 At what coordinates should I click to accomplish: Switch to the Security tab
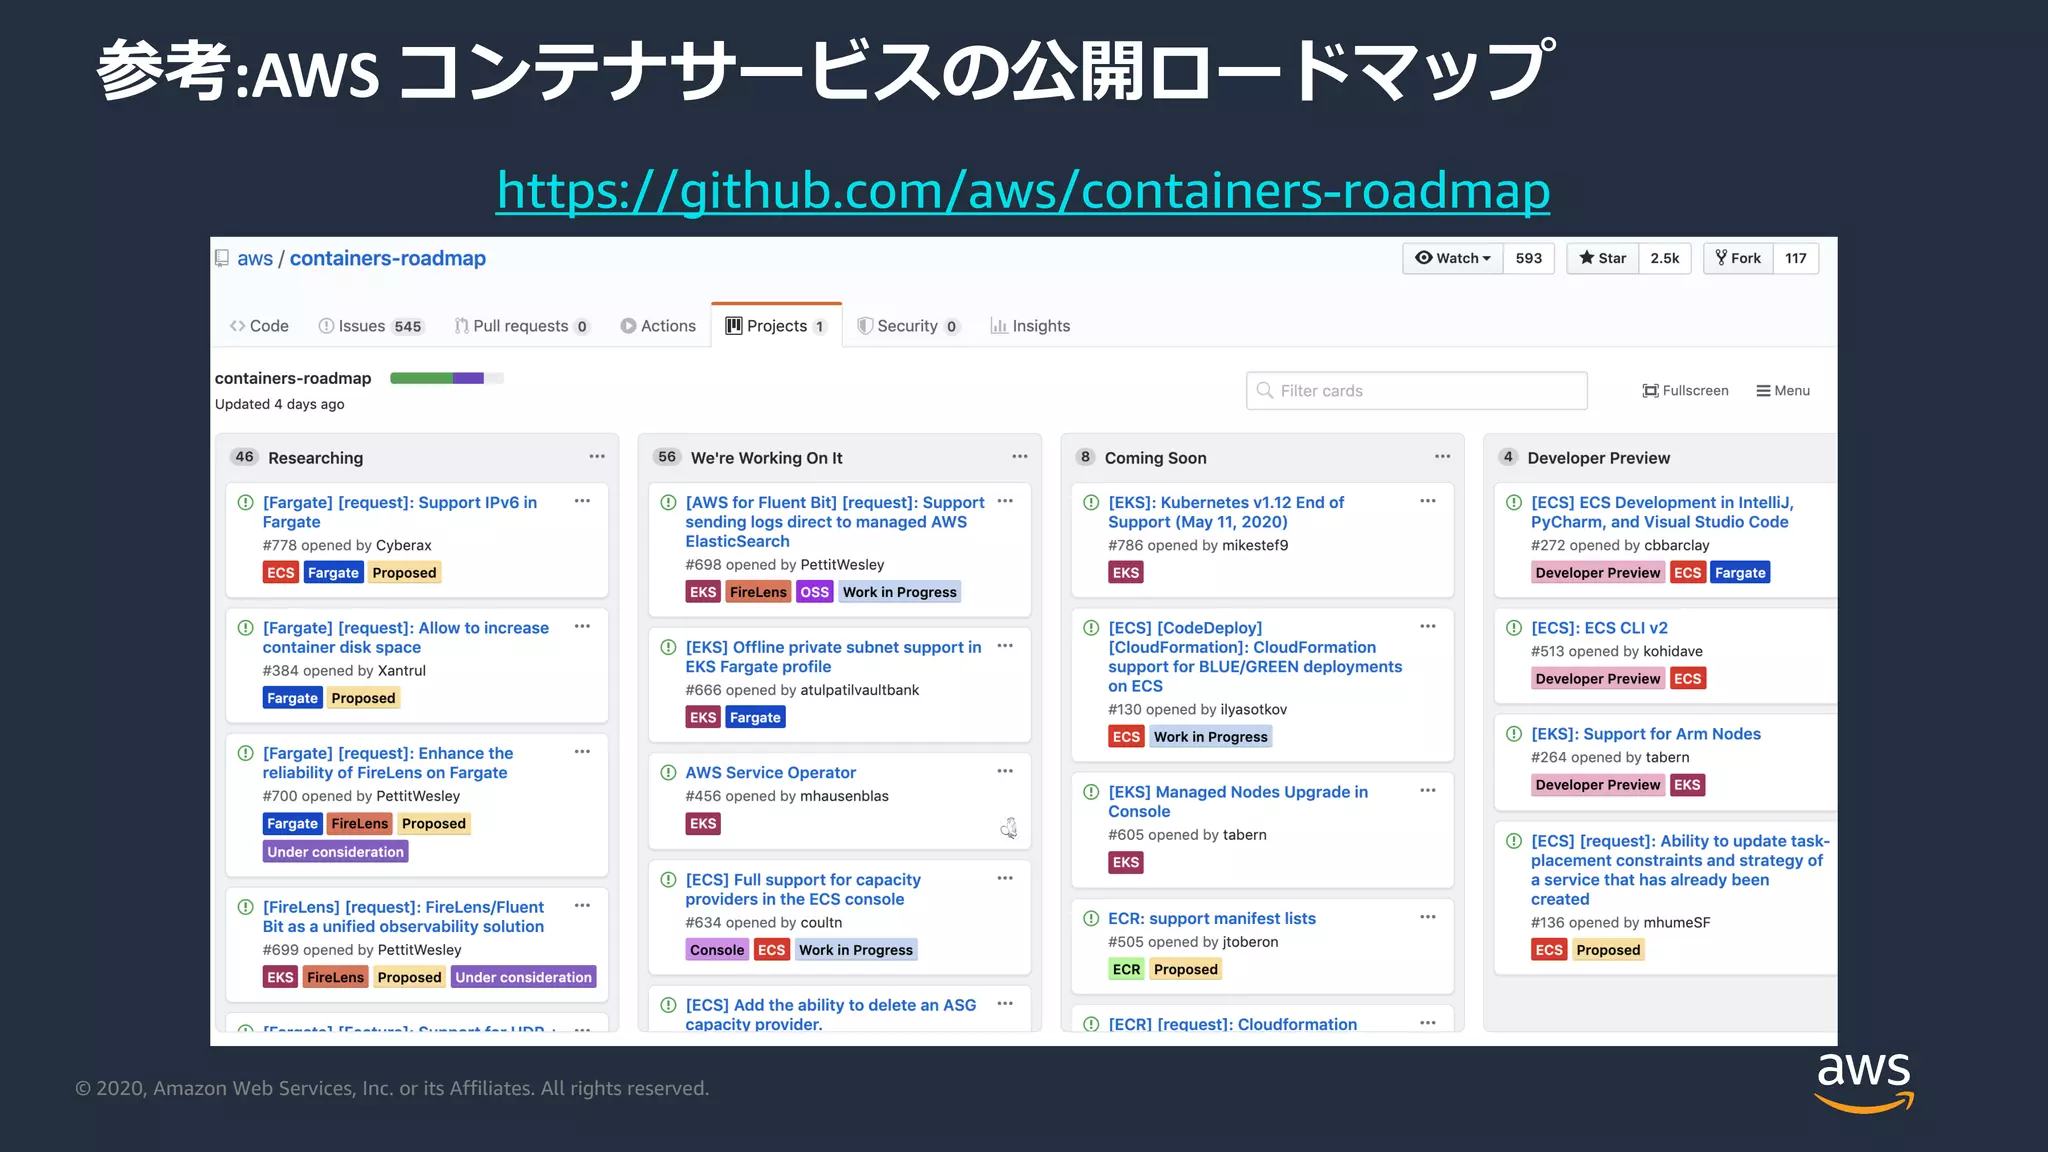pyautogui.click(x=908, y=326)
